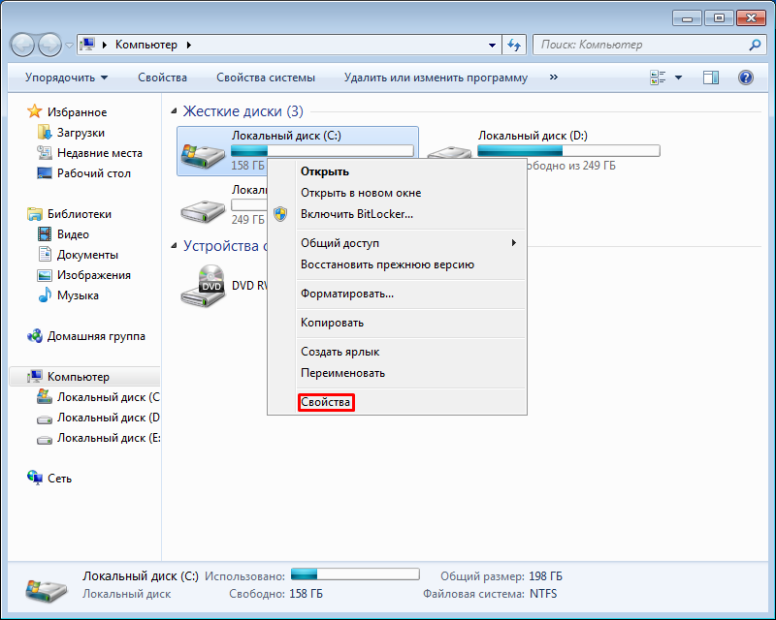Click Свойства системы toolbar button
Image resolution: width=776 pixels, height=620 pixels.
[265, 77]
